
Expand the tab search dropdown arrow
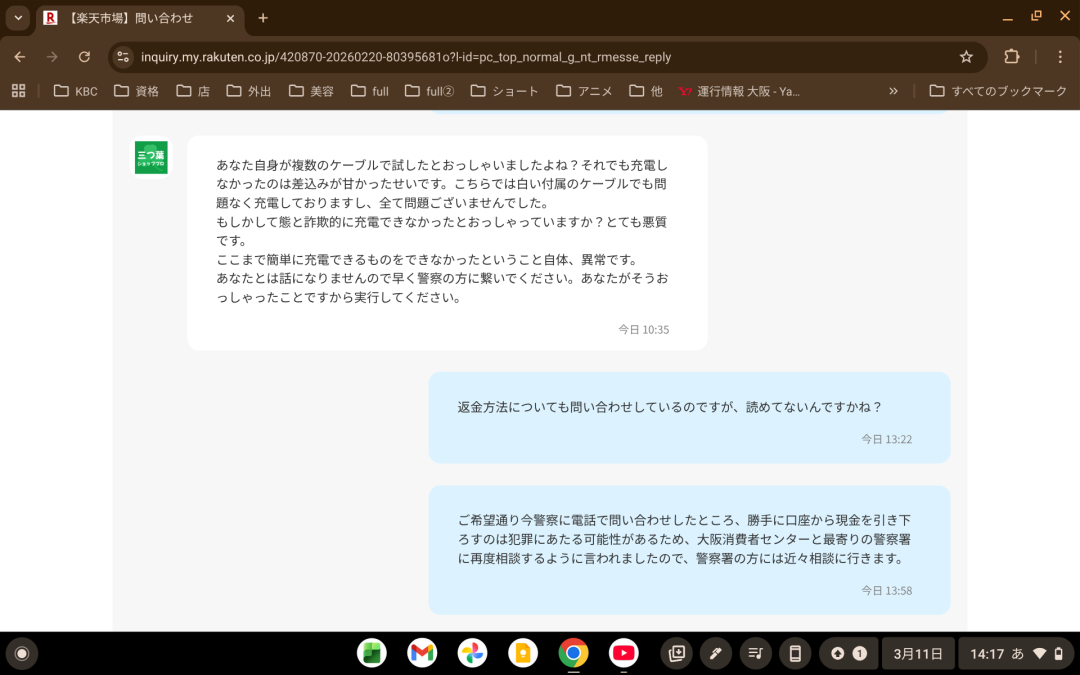[18, 18]
